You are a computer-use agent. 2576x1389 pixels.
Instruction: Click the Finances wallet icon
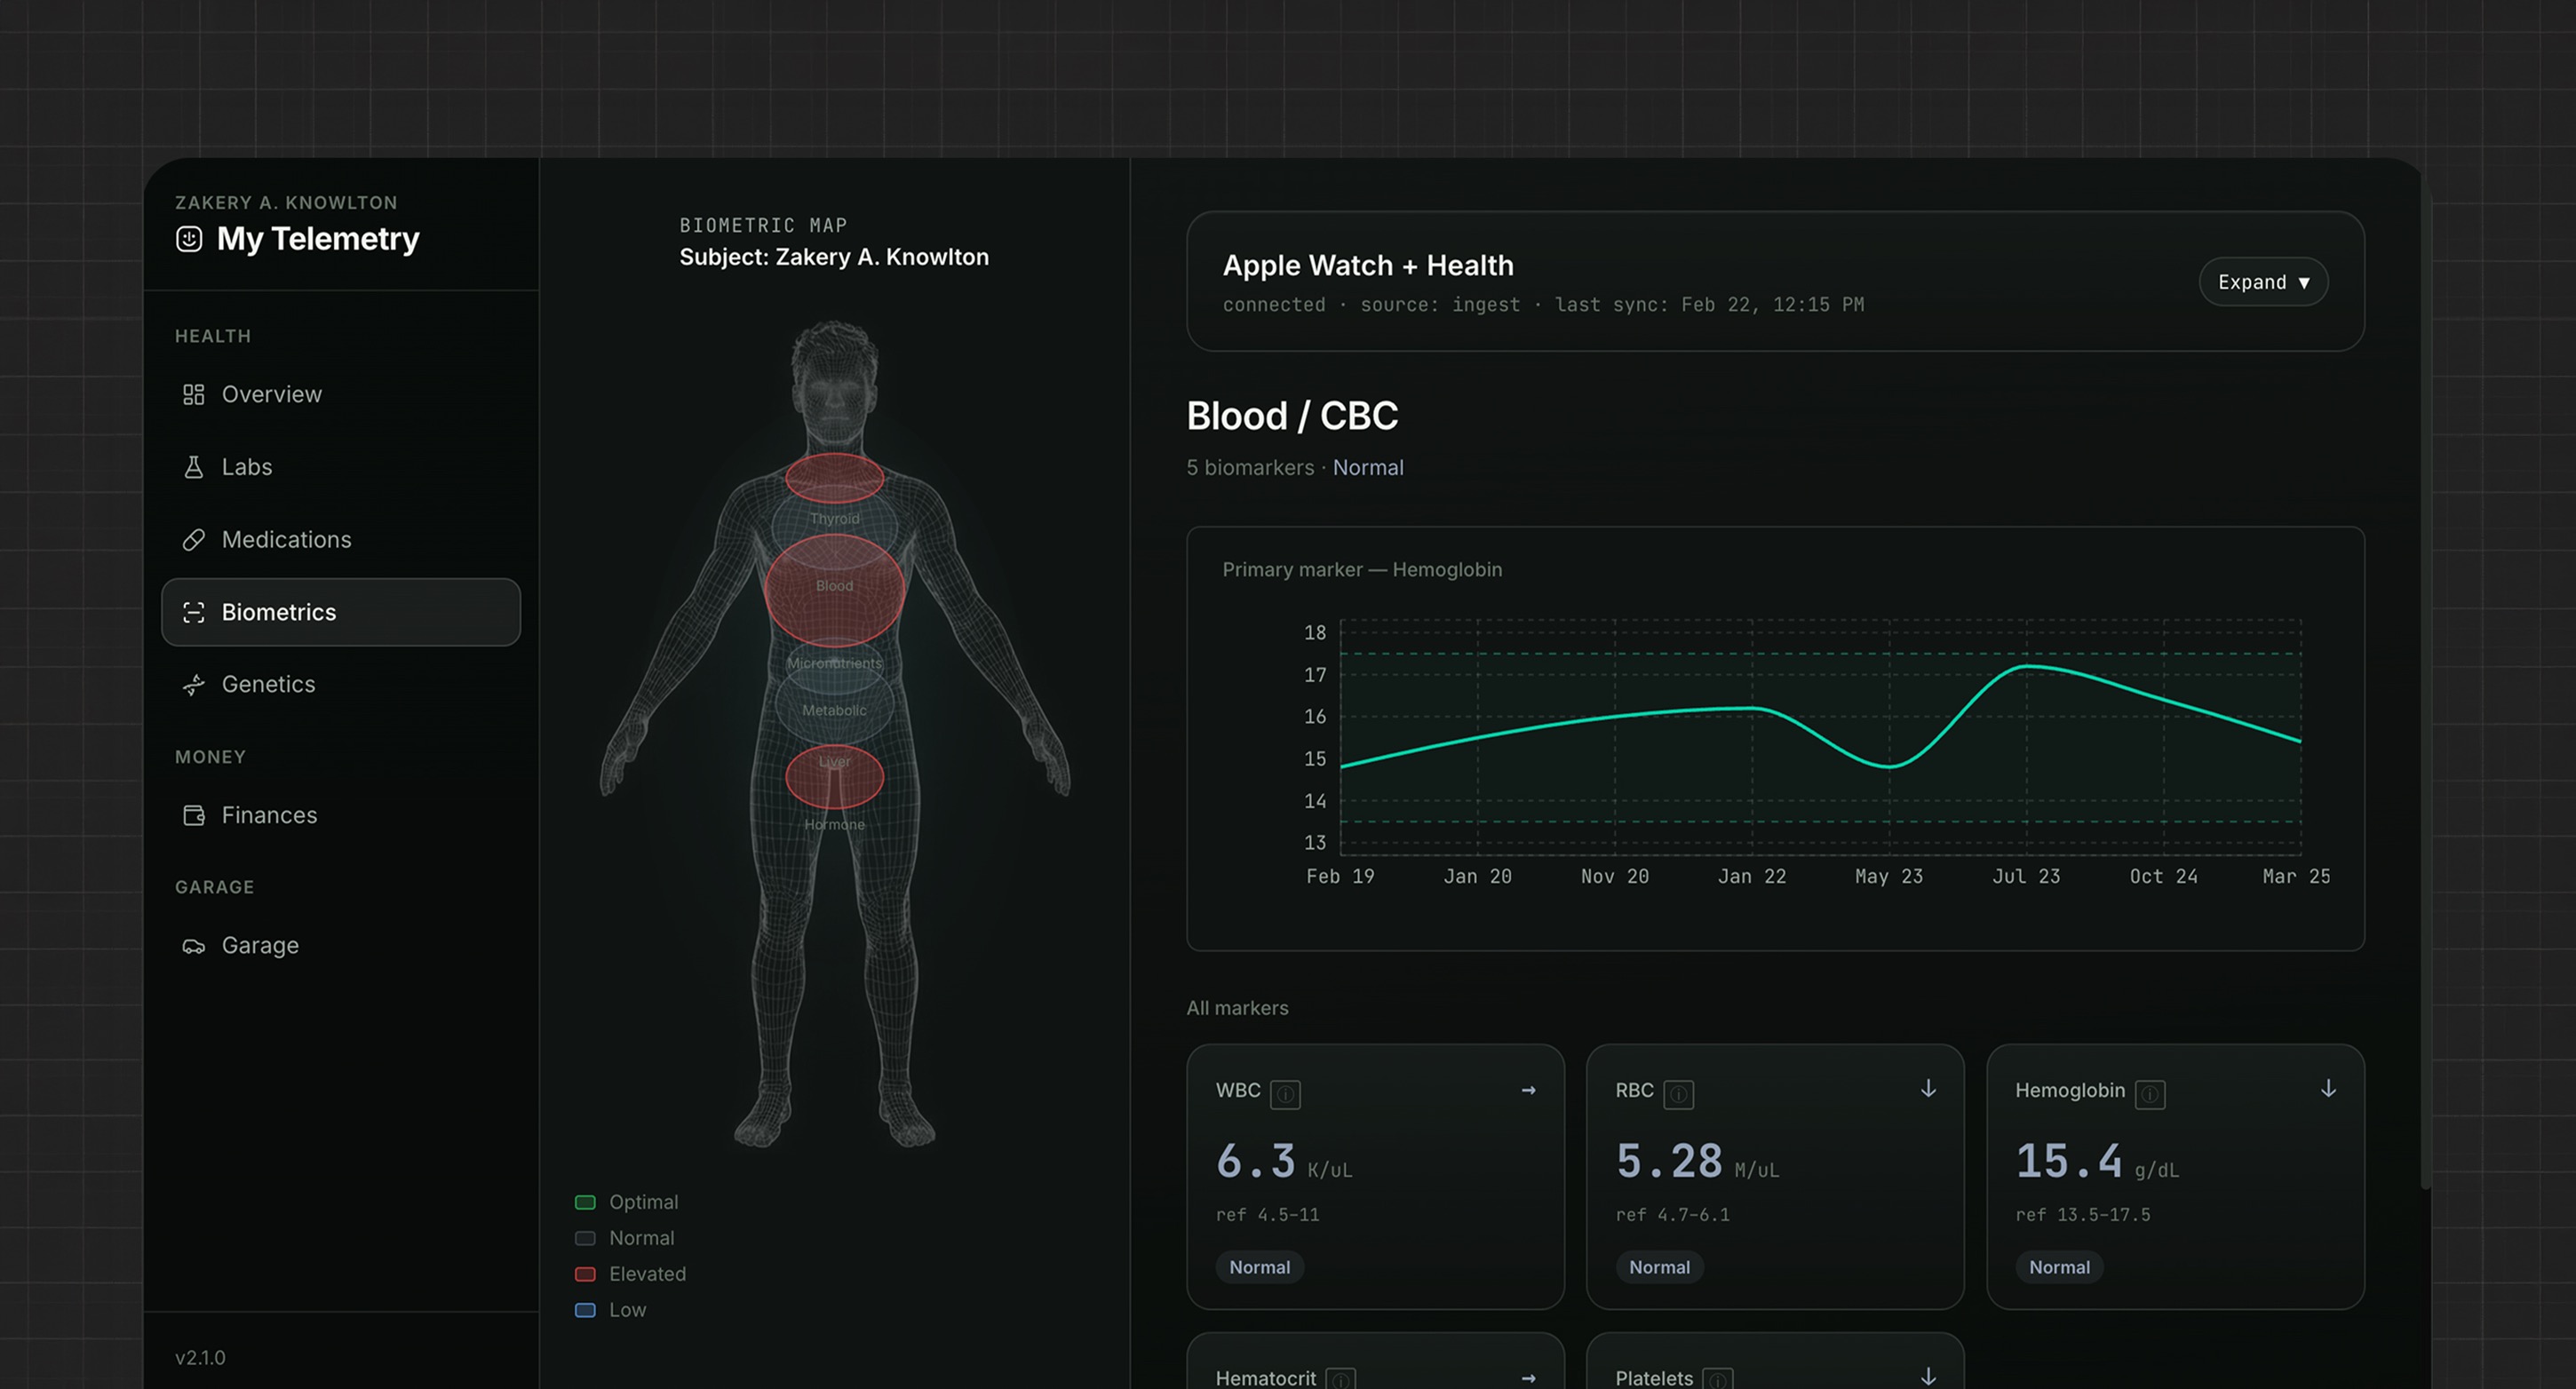click(x=194, y=815)
